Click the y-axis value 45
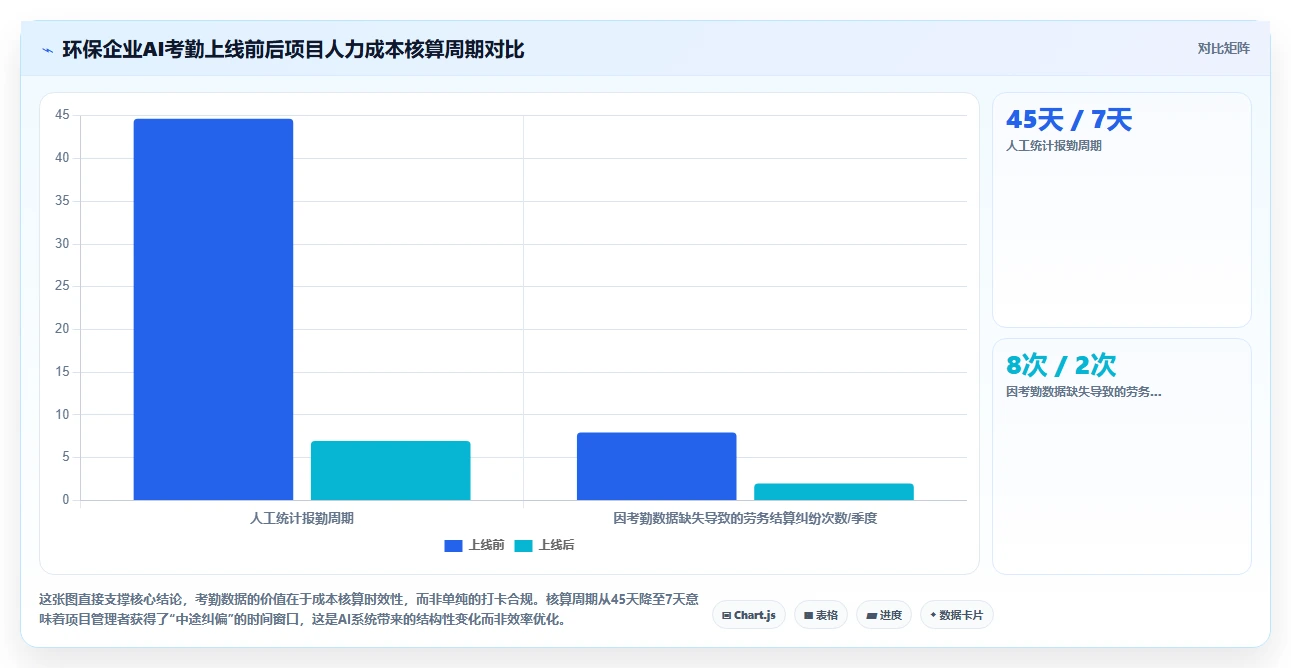This screenshot has width=1291, height=668. coord(62,115)
